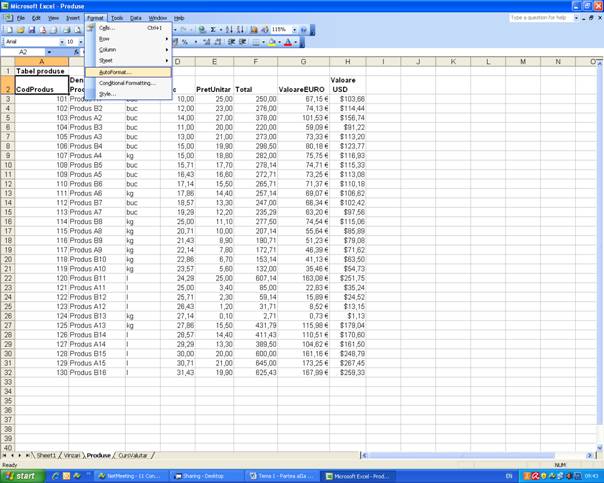Open the Chart Wizard icon

tap(253, 30)
